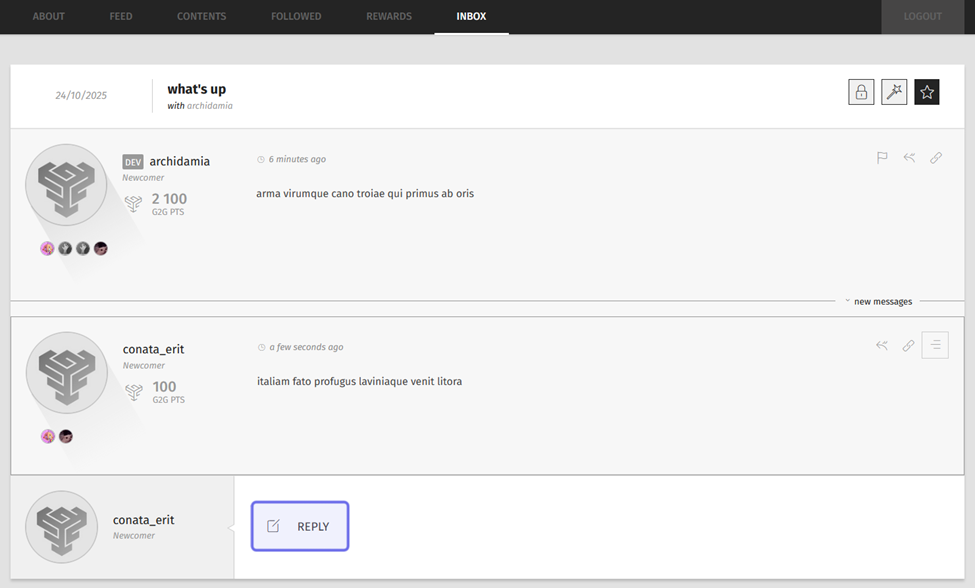Quote-reply to conata_erit's message

tap(882, 346)
